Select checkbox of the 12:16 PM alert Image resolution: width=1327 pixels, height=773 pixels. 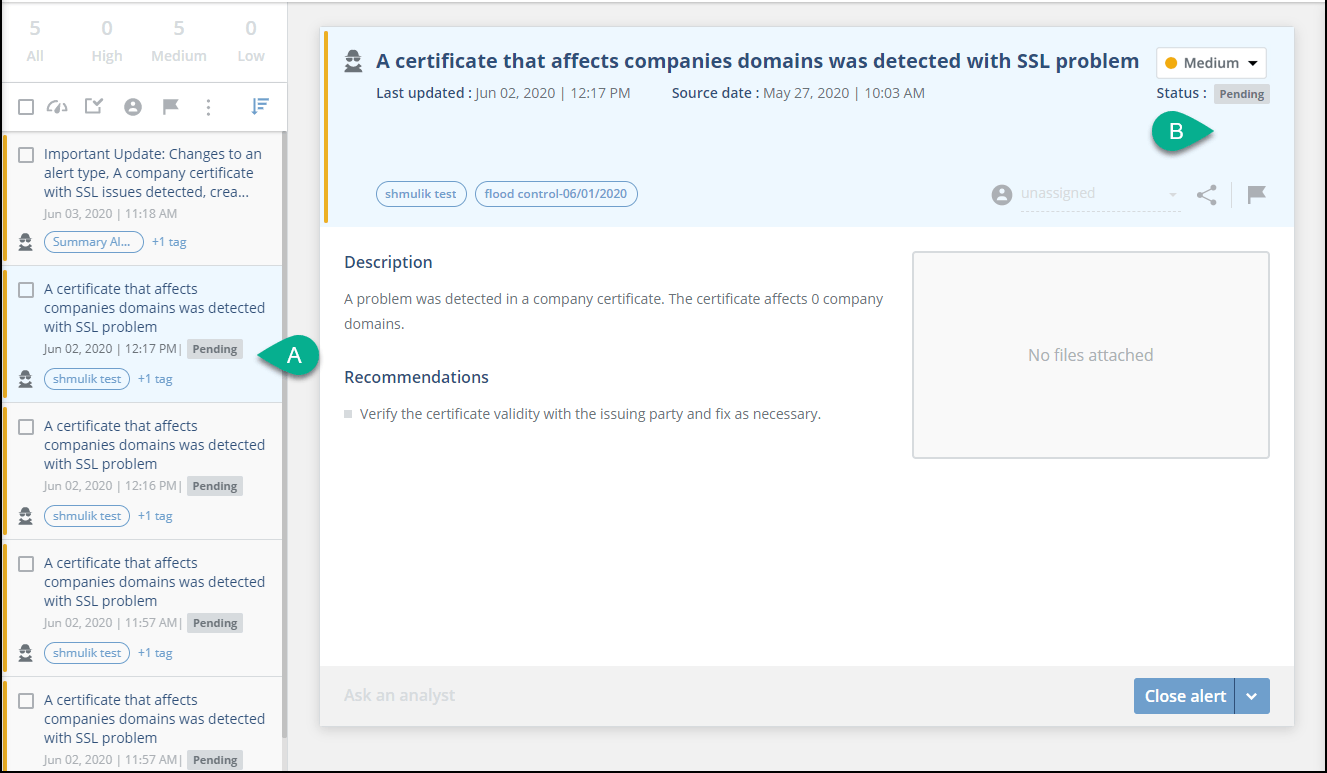[26, 427]
